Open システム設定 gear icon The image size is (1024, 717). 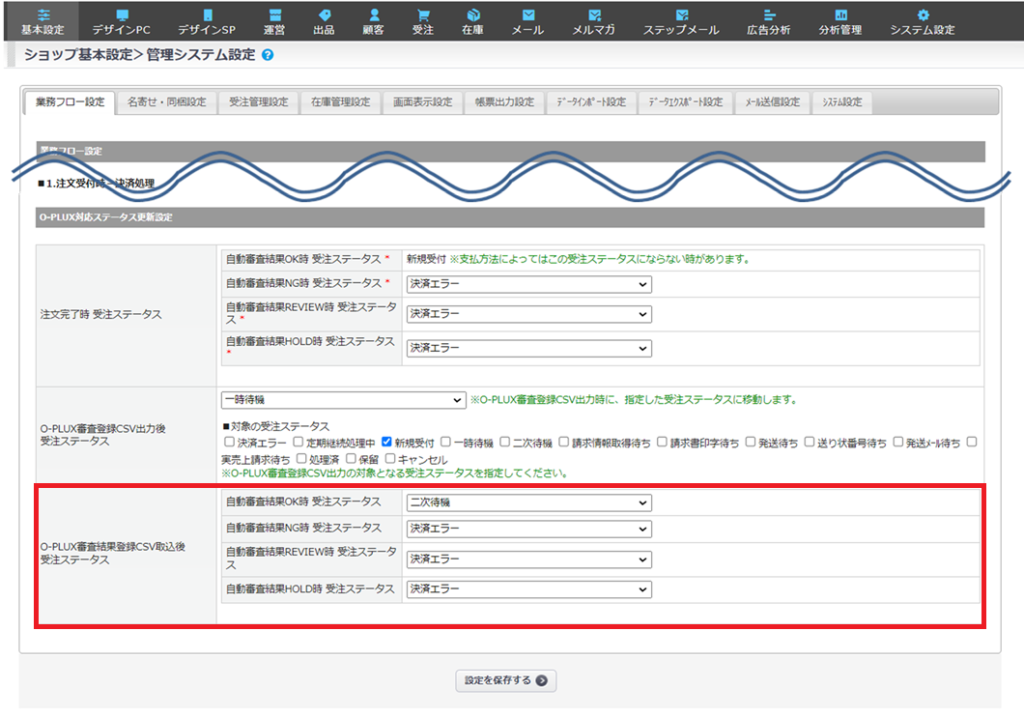click(922, 16)
